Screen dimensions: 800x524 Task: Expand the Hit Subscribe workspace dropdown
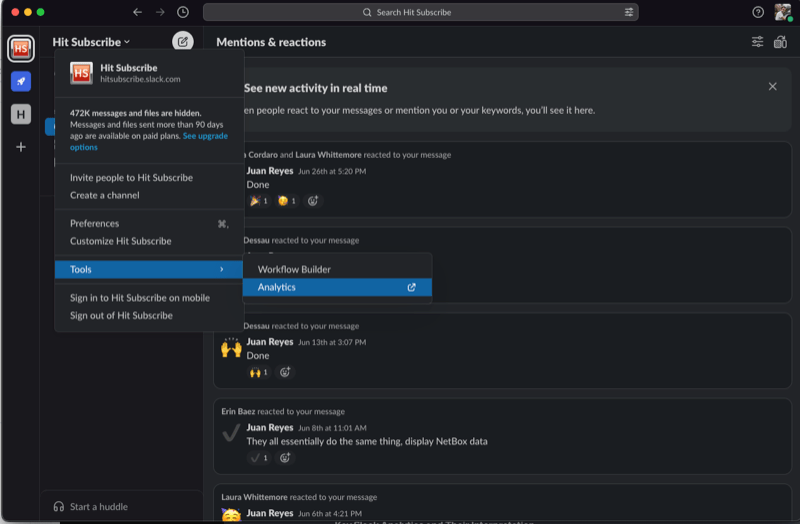[91, 42]
